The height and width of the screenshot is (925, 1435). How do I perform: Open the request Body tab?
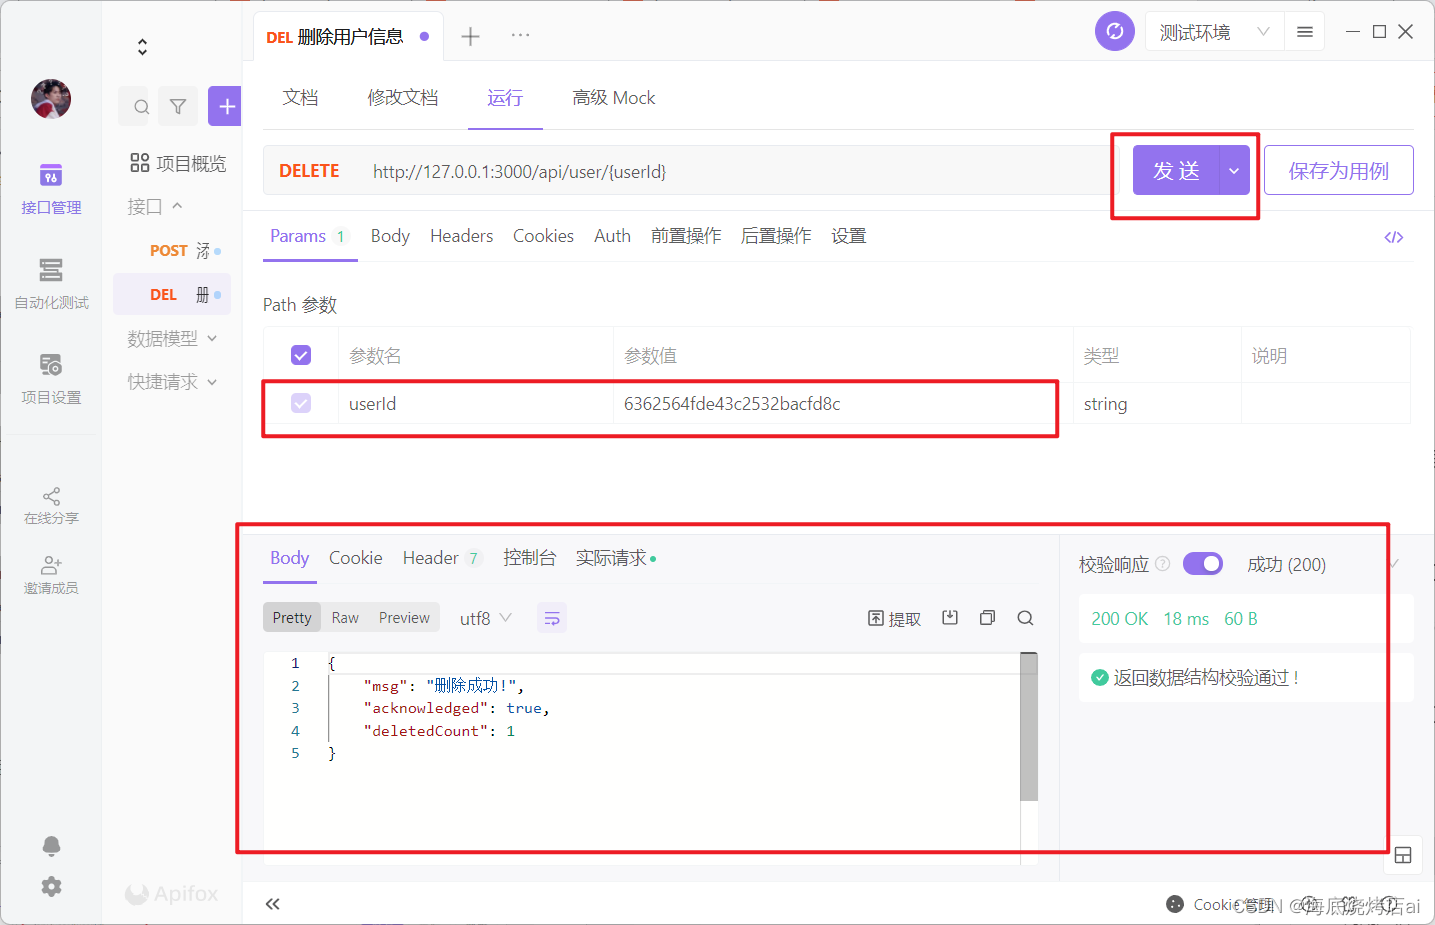pyautogui.click(x=390, y=236)
